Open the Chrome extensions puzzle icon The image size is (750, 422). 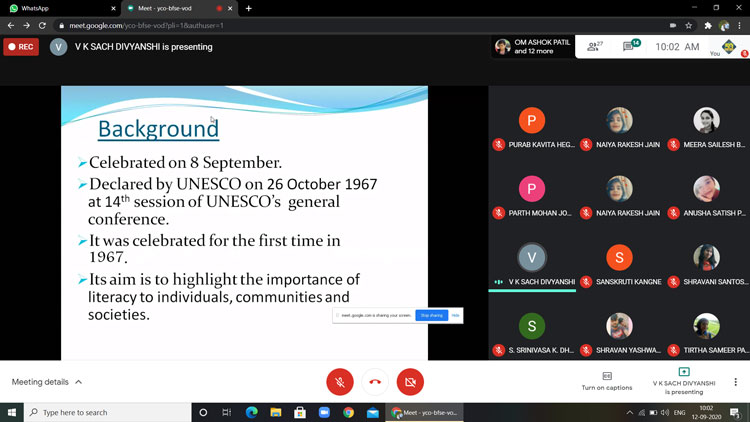coord(708,25)
